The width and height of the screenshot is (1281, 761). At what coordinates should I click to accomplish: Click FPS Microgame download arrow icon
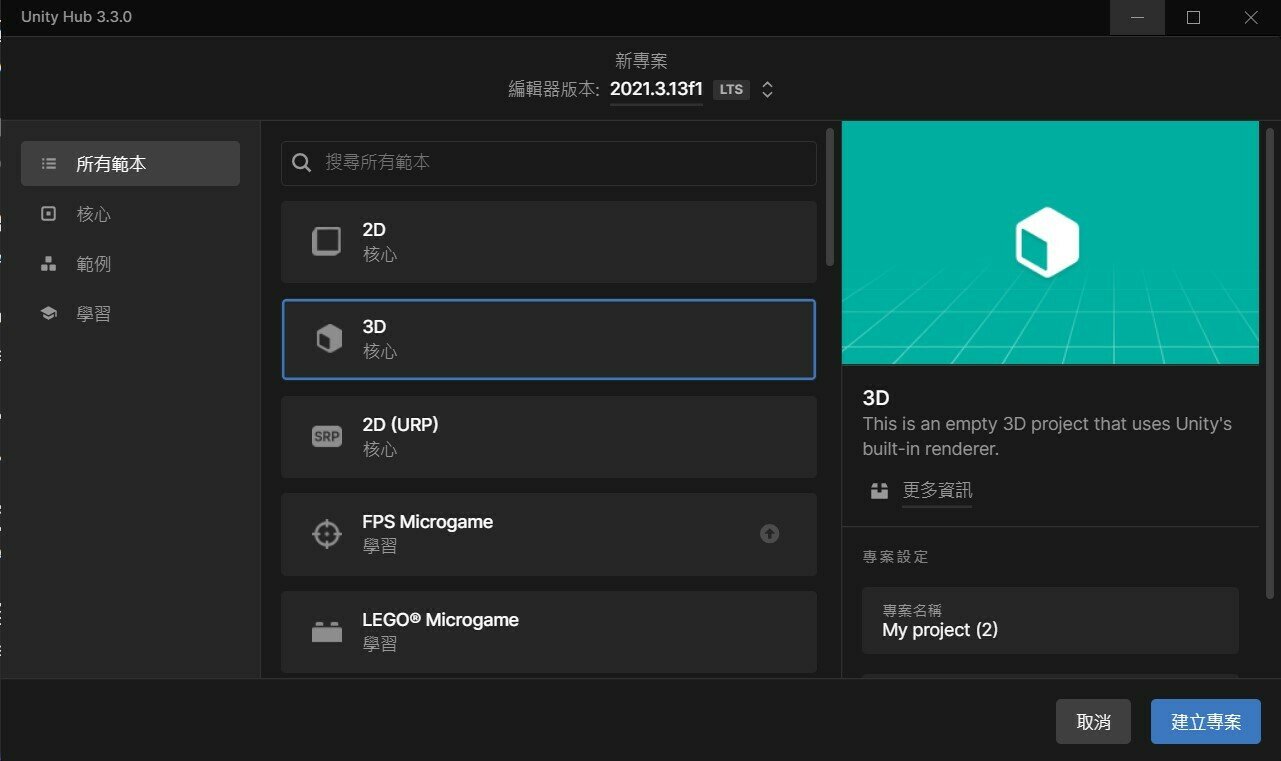point(769,534)
